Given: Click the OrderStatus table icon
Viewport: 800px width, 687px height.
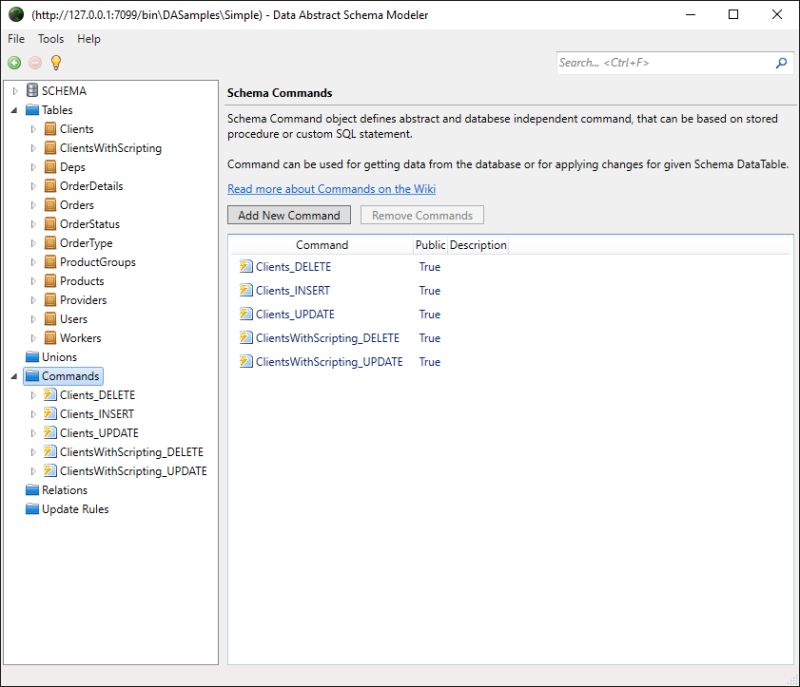Looking at the screenshot, I should (50, 224).
